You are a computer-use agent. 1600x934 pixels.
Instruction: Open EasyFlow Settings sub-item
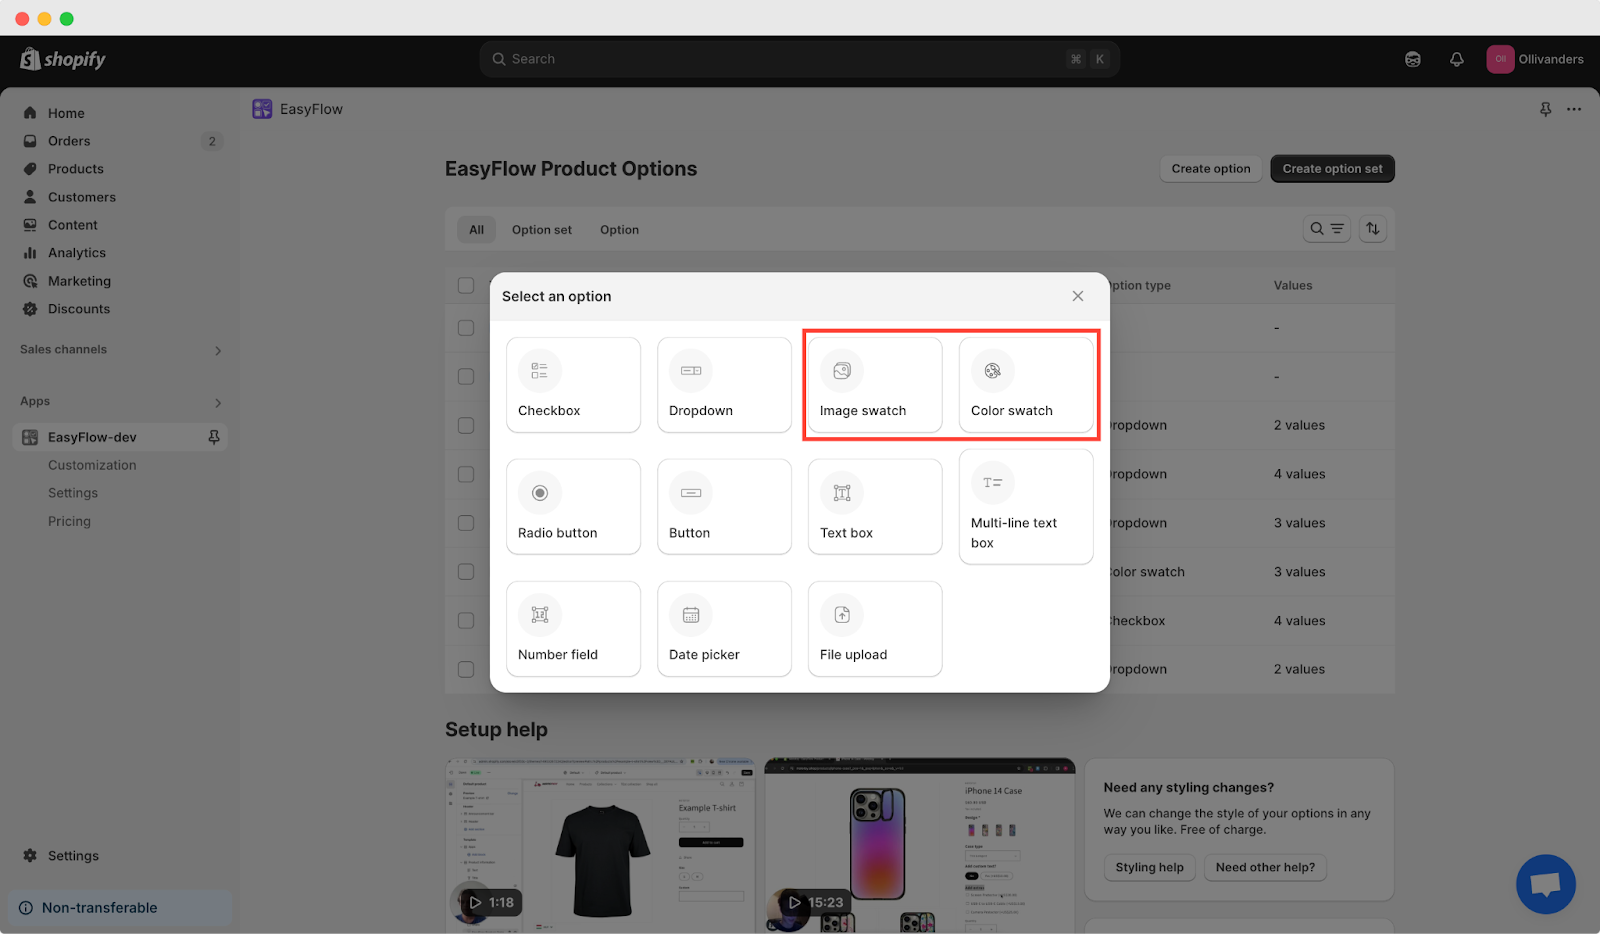73,493
